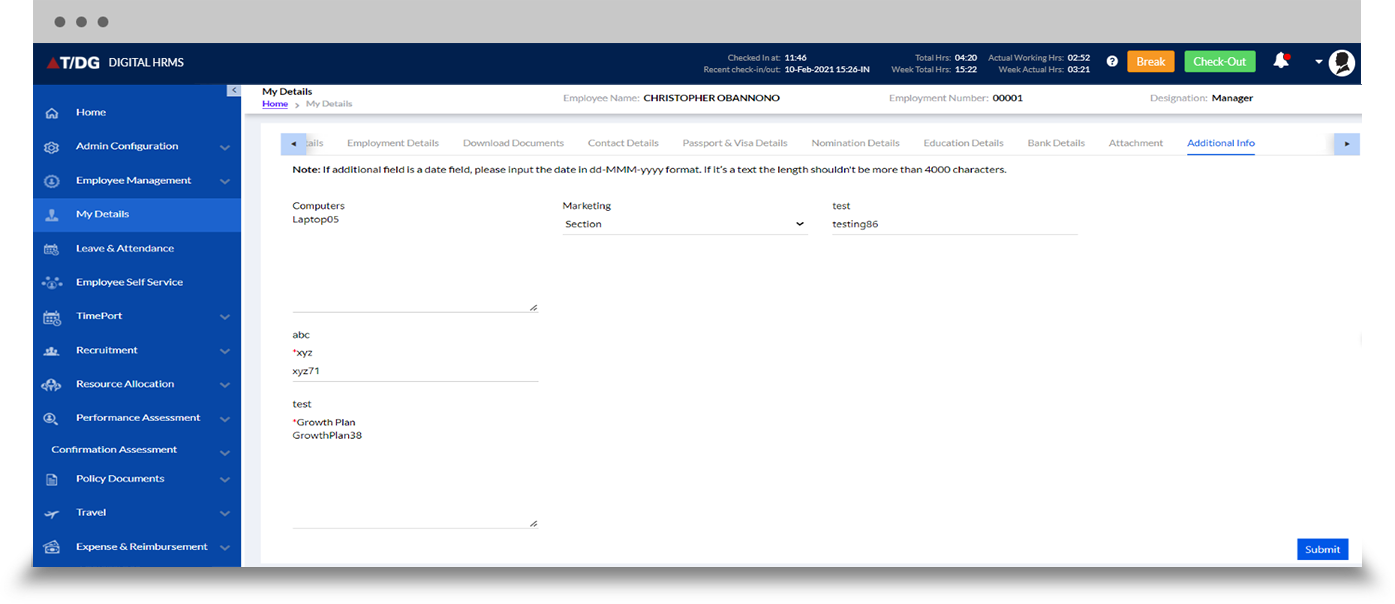
Task: Switch to the Attachment tab
Action: tap(1136, 143)
